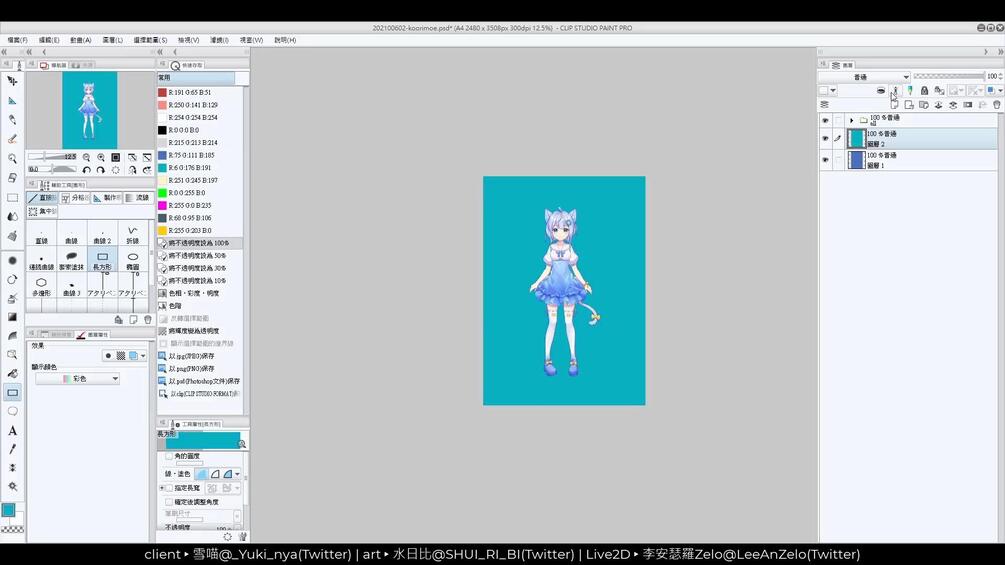Pick swatch R:191 G:65 B:51

pyautogui.click(x=162, y=92)
